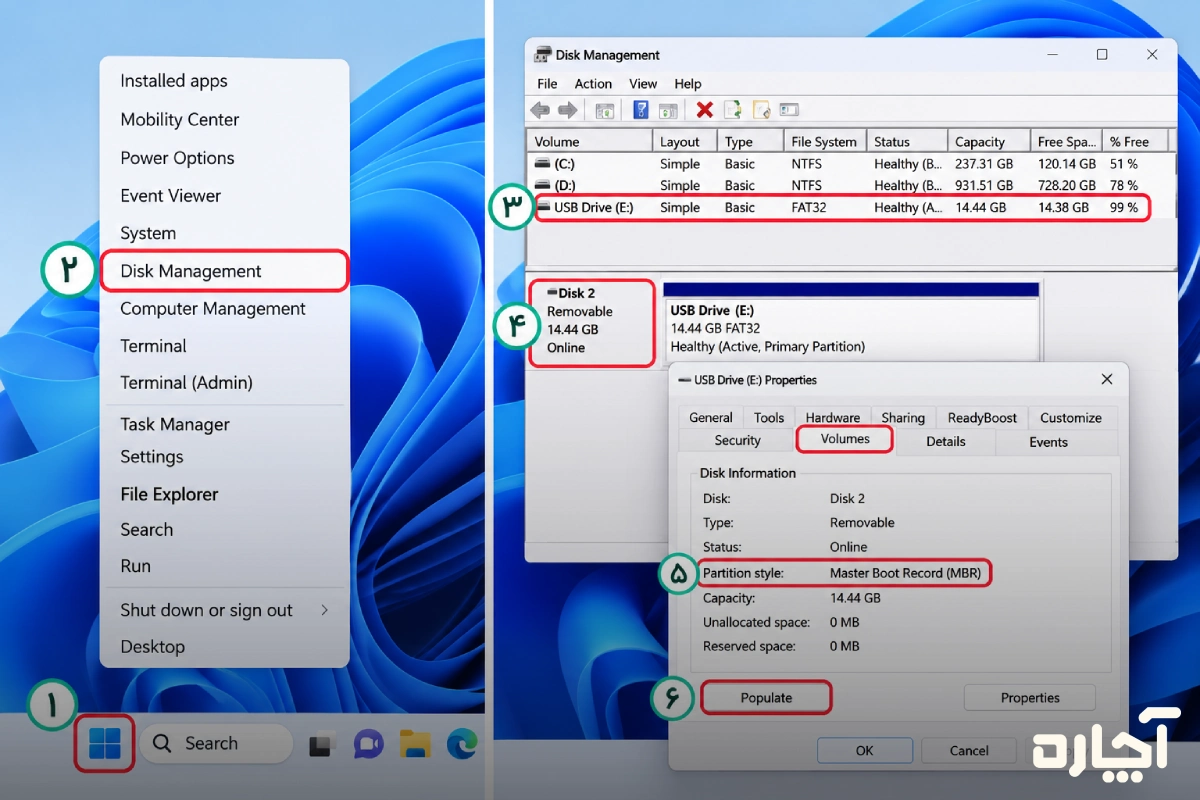Screen dimensions: 1200x800
Task: Open File Explorer from the taskbar
Action: point(415,744)
